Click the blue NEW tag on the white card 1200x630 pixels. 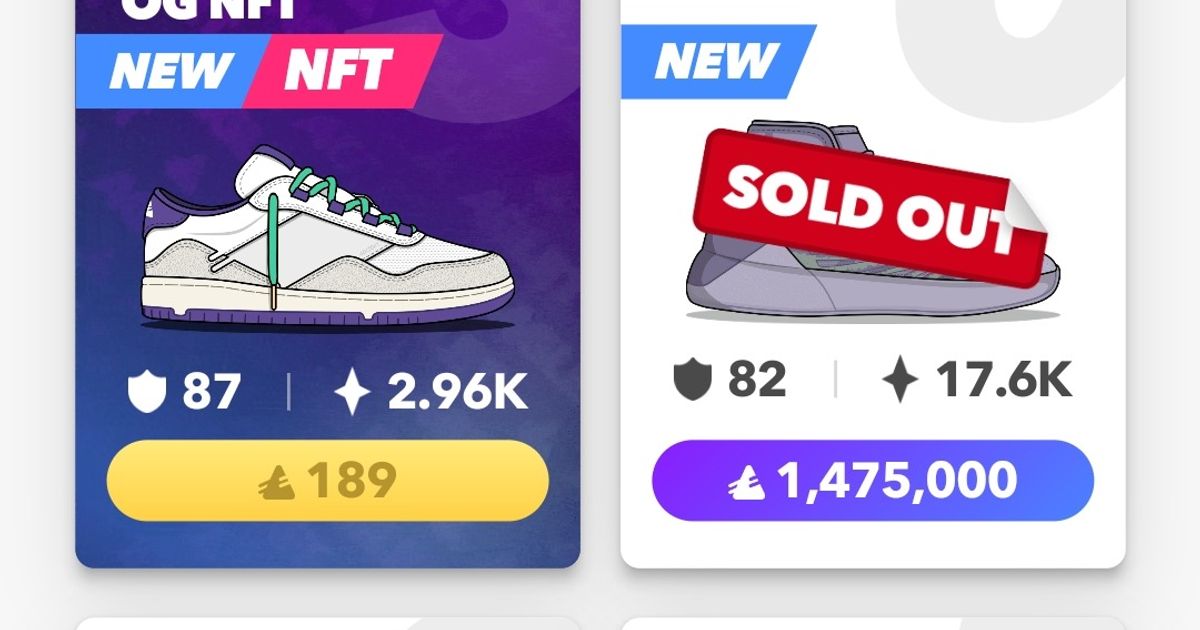(x=717, y=62)
